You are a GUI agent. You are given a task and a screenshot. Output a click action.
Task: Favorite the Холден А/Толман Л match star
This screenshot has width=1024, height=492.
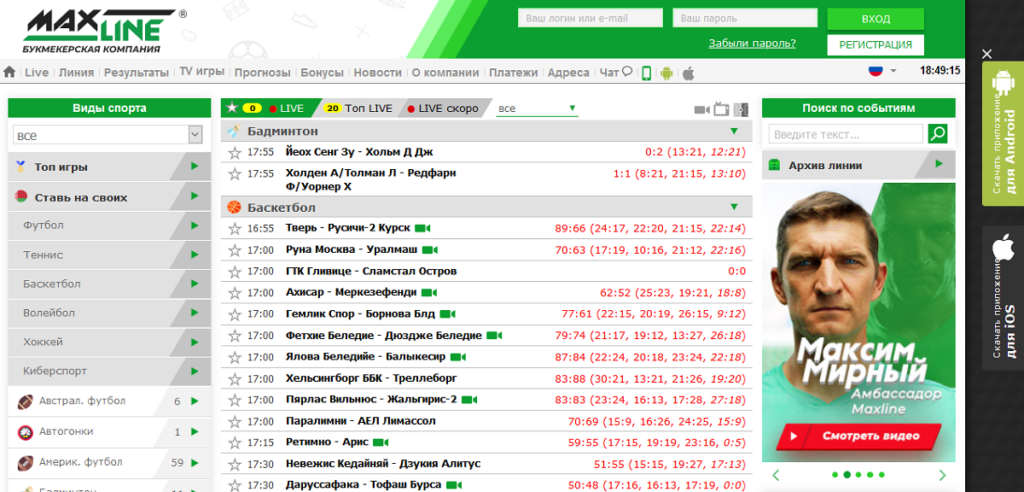(234, 174)
